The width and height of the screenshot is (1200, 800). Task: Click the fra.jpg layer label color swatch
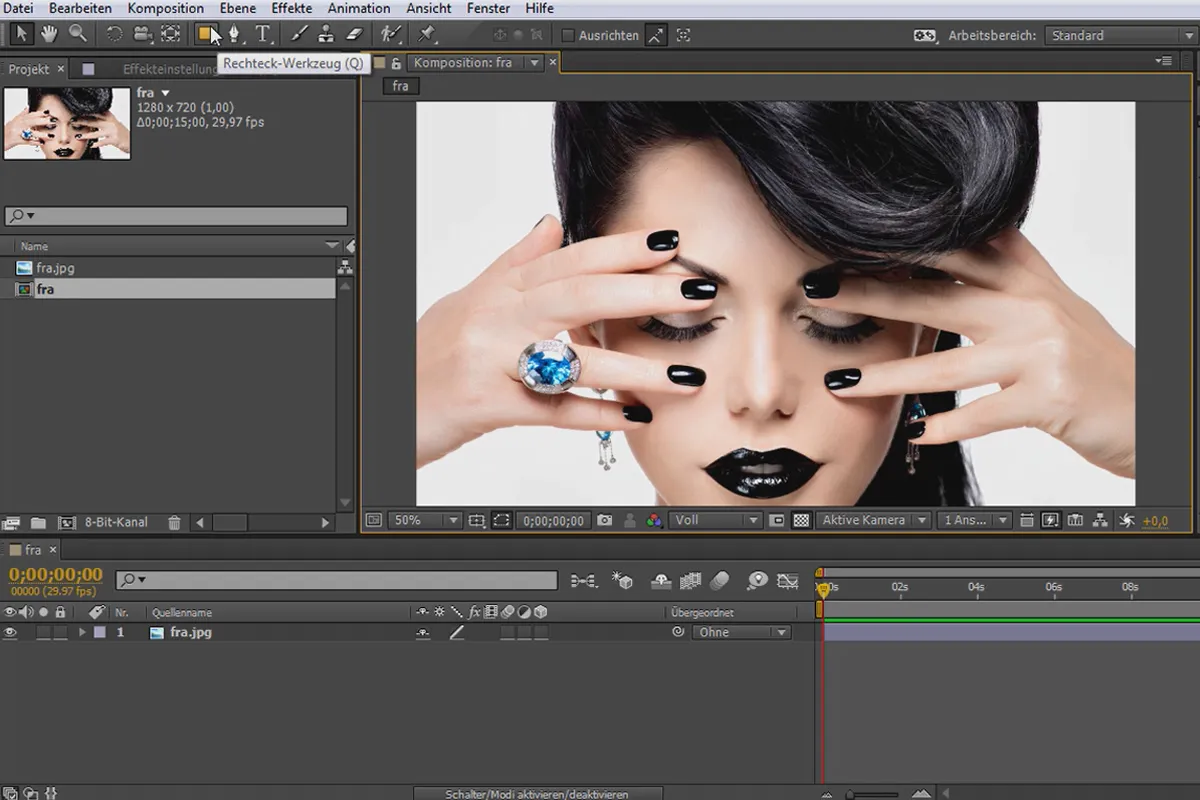tap(99, 632)
